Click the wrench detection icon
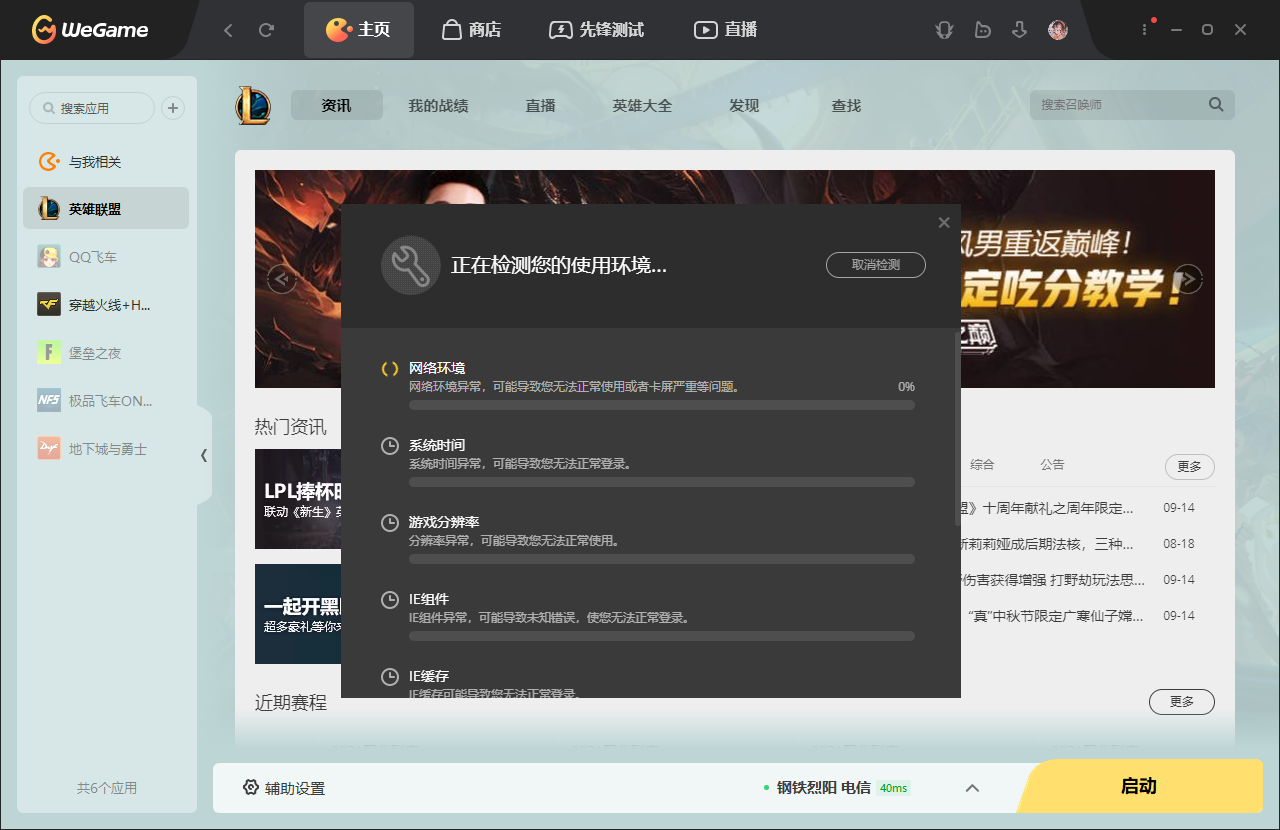 click(x=411, y=265)
